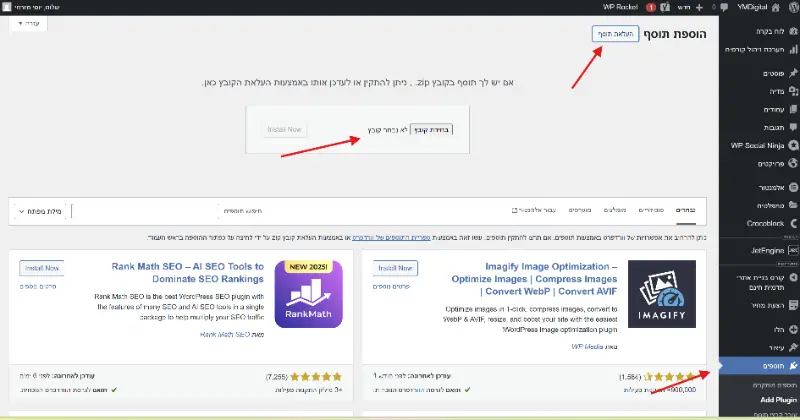Open Hello (הלו) plus-circle icon

point(793,329)
